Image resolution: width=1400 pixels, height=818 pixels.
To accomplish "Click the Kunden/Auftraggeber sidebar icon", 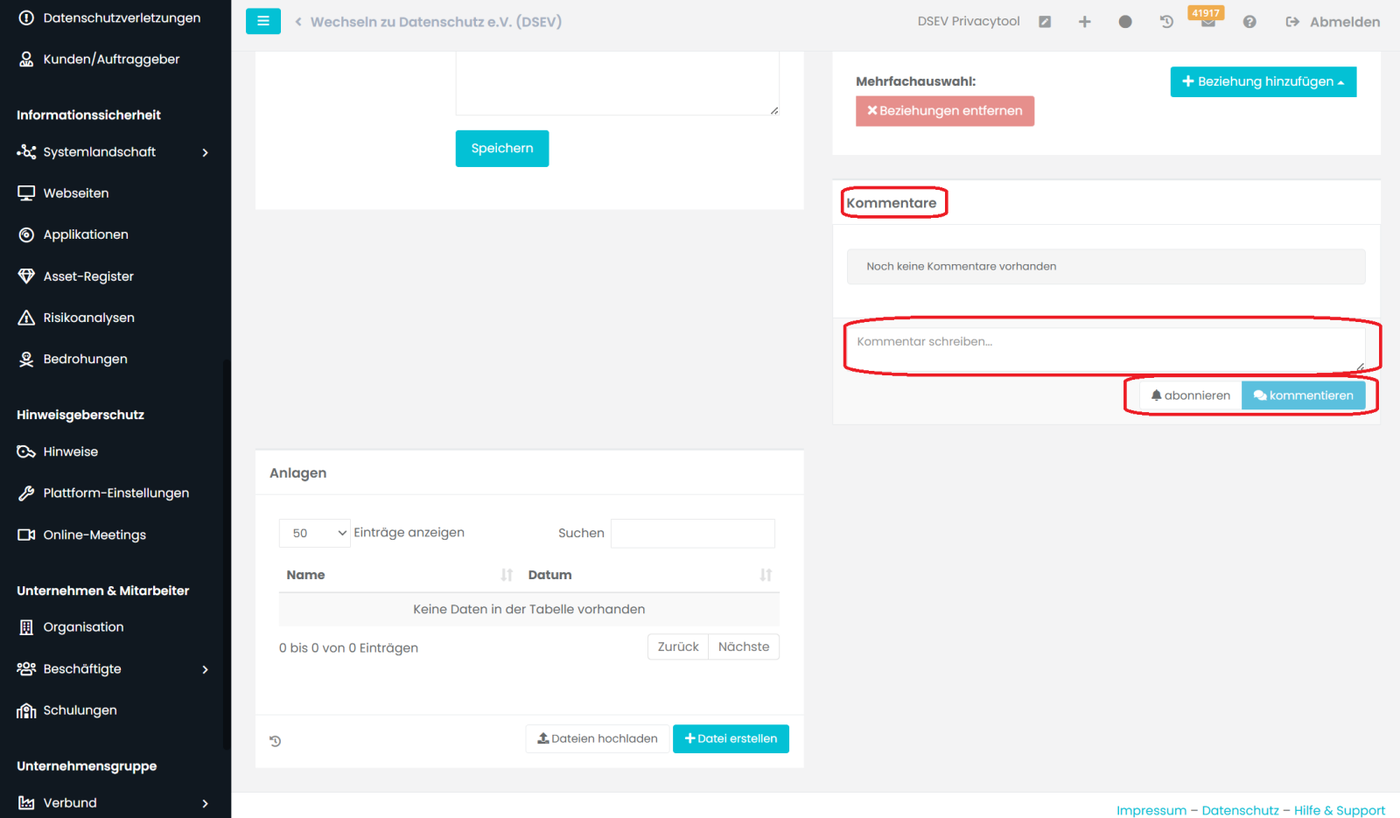I will (26, 60).
